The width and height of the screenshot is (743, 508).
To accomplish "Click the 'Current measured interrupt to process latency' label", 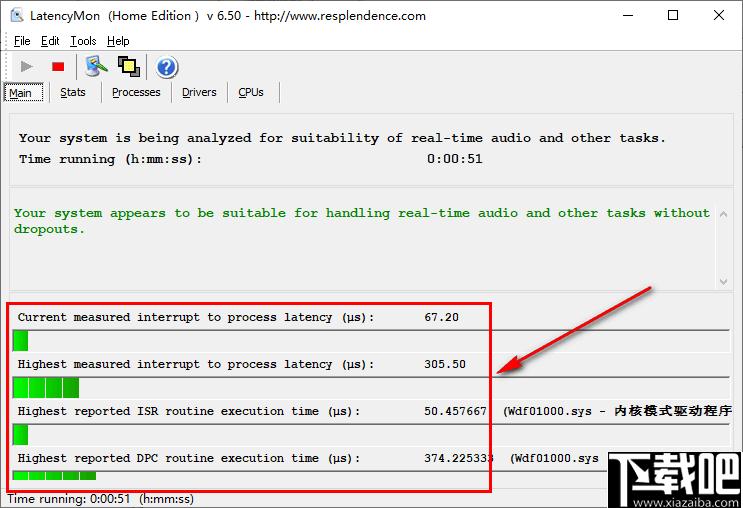I will tap(196, 317).
